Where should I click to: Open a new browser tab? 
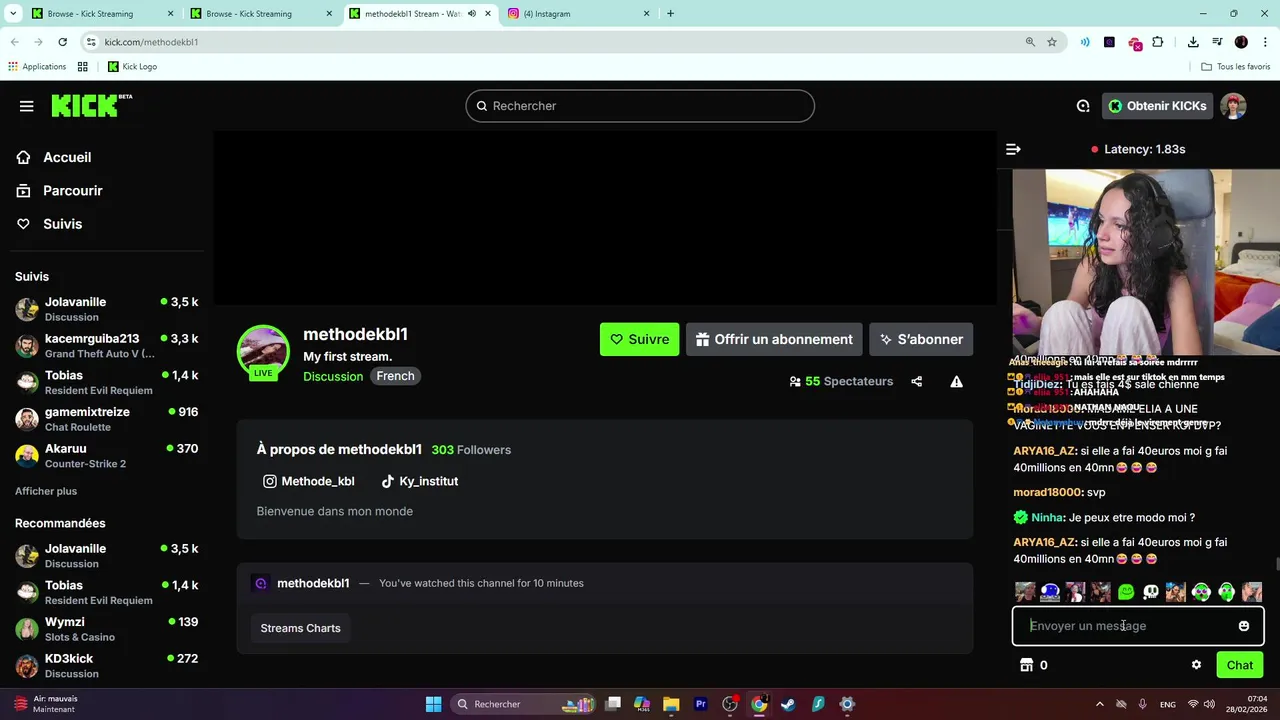pos(670,14)
